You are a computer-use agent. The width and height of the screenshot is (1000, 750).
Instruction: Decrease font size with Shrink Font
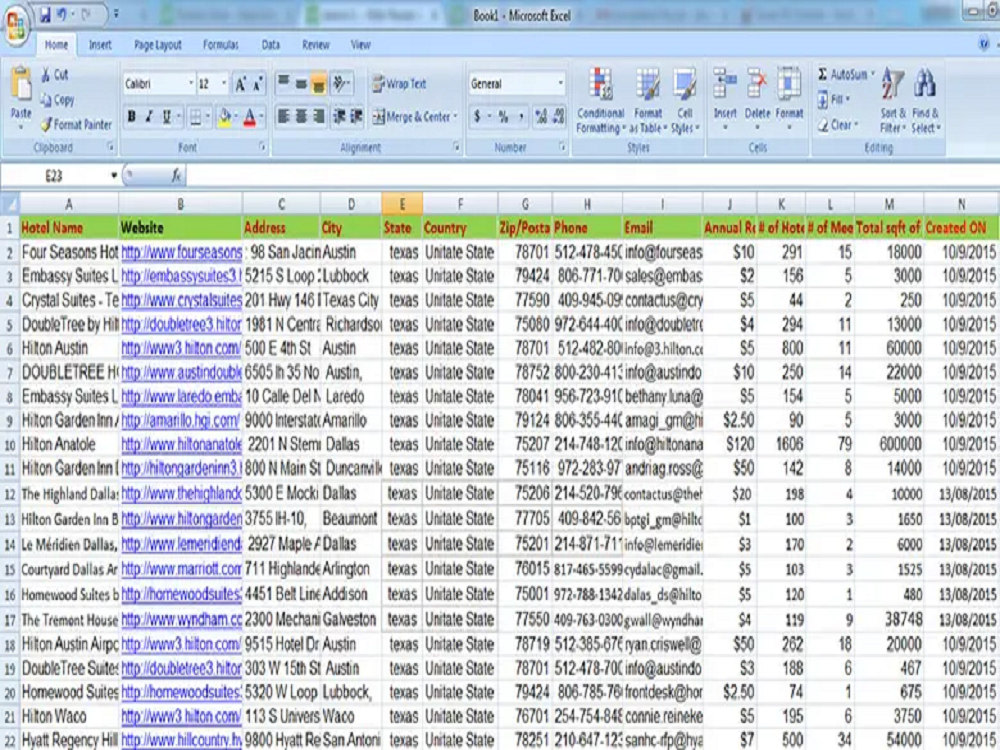click(x=258, y=84)
